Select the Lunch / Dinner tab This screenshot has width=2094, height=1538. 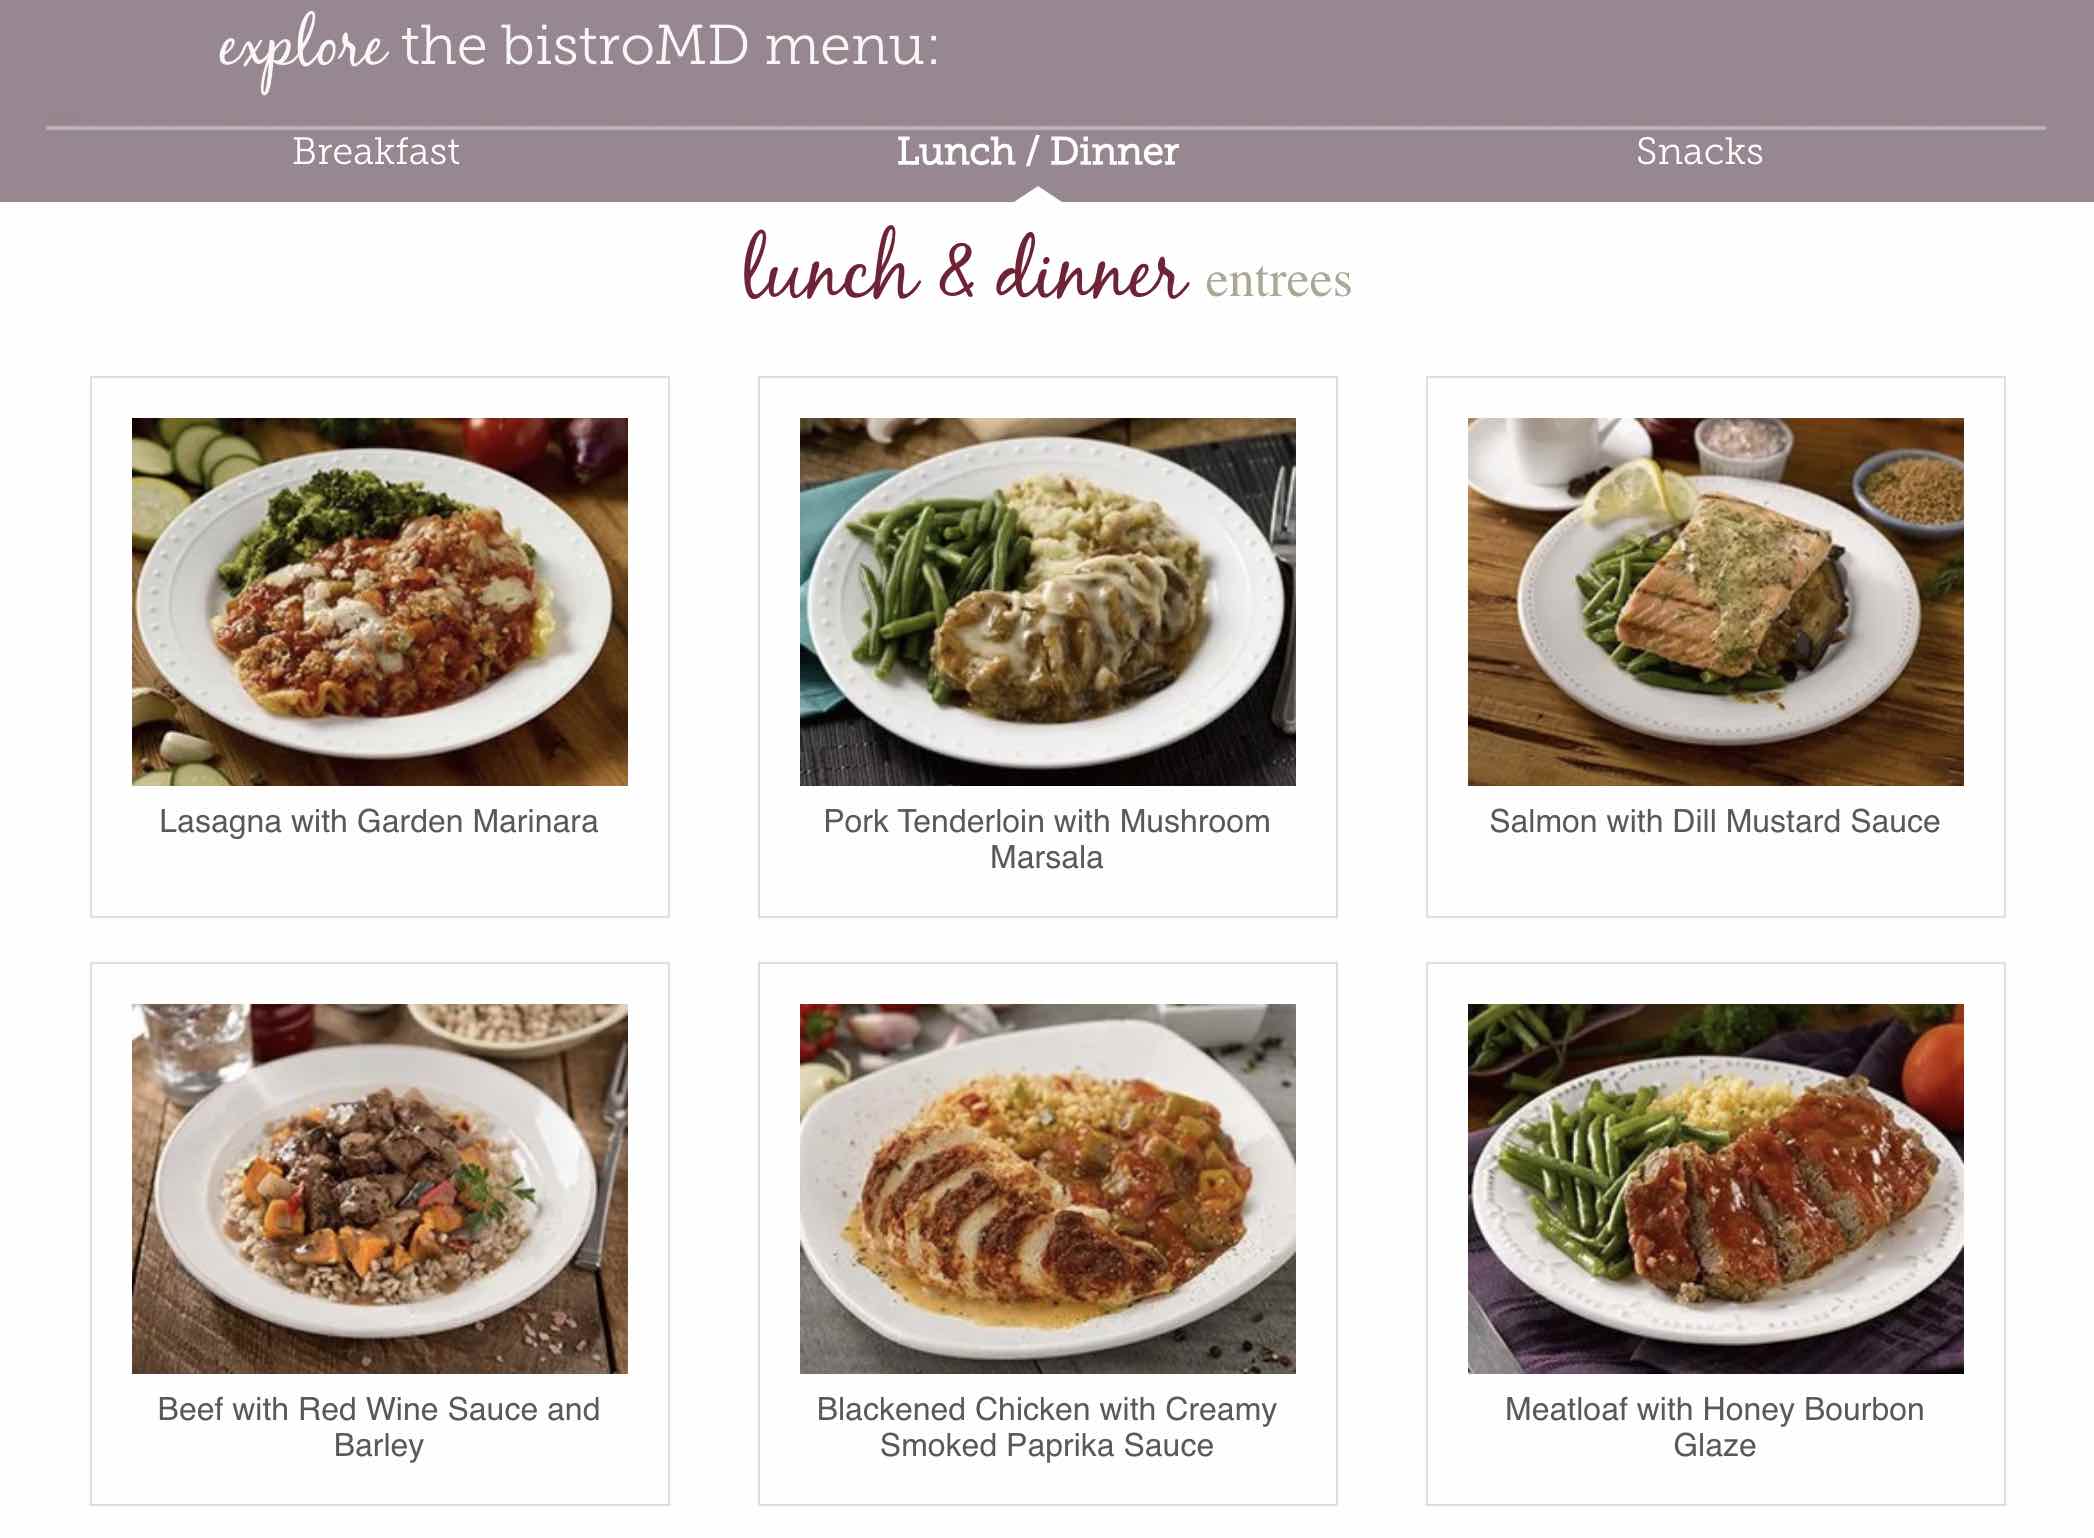(1037, 152)
